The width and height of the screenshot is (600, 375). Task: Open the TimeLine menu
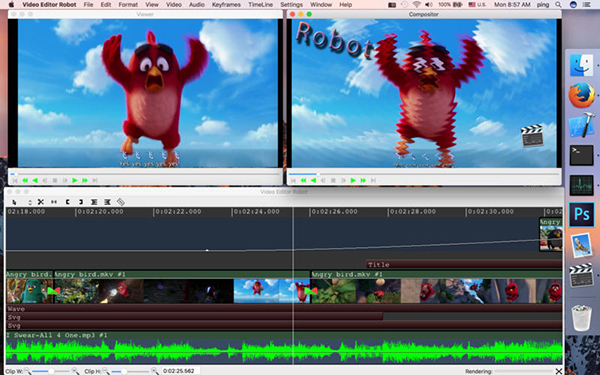261,5
